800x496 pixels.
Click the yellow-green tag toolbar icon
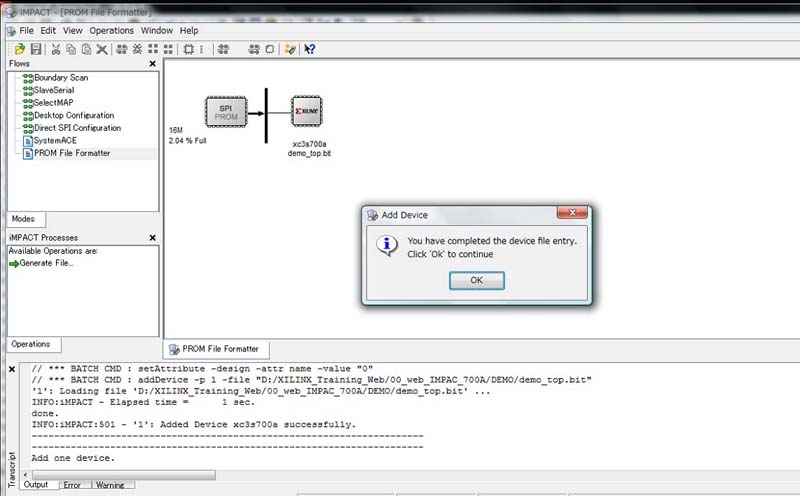click(x=290, y=49)
